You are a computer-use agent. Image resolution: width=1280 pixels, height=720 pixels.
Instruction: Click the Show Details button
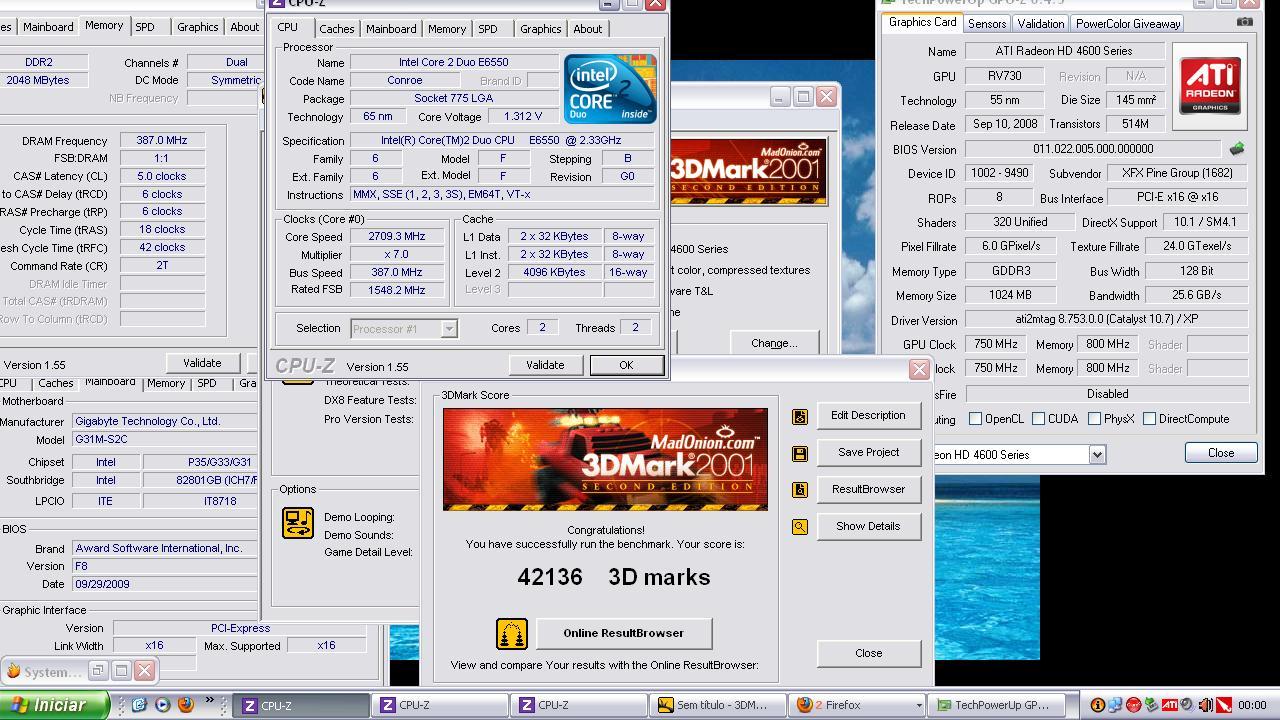tap(868, 527)
